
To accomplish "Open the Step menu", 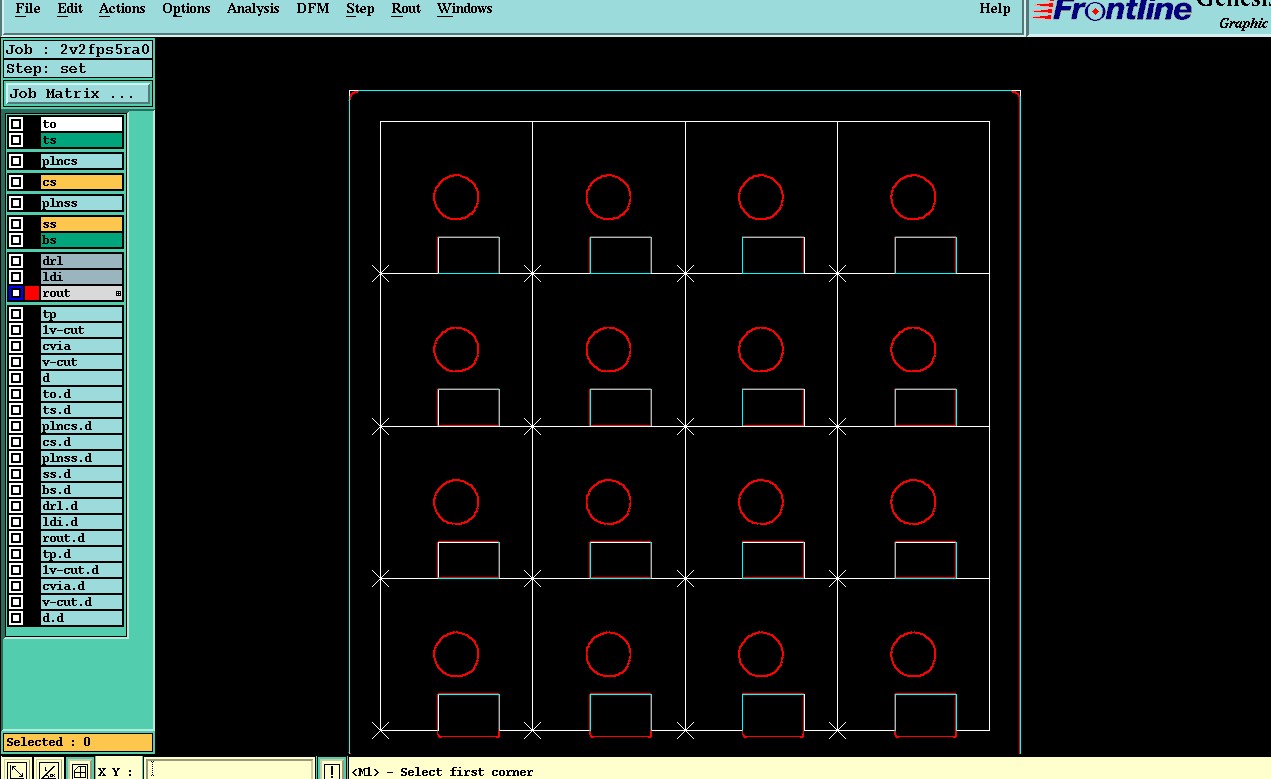I will point(360,9).
